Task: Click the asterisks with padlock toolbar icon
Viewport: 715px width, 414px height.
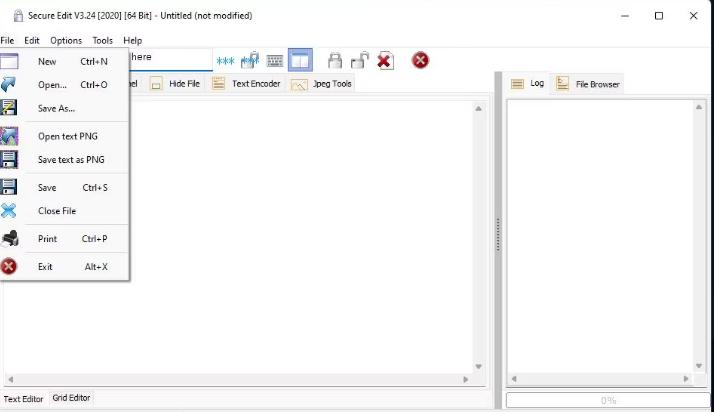Action: click(250, 60)
